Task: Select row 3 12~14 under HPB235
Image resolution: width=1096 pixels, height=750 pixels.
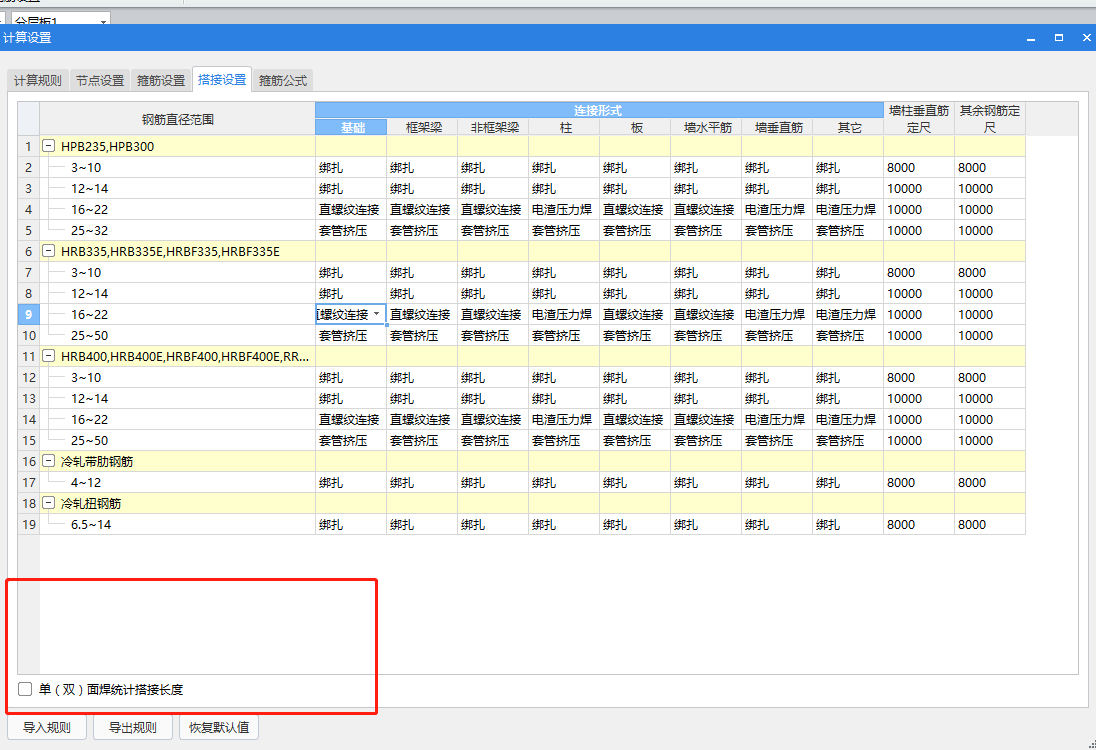Action: click(178, 189)
